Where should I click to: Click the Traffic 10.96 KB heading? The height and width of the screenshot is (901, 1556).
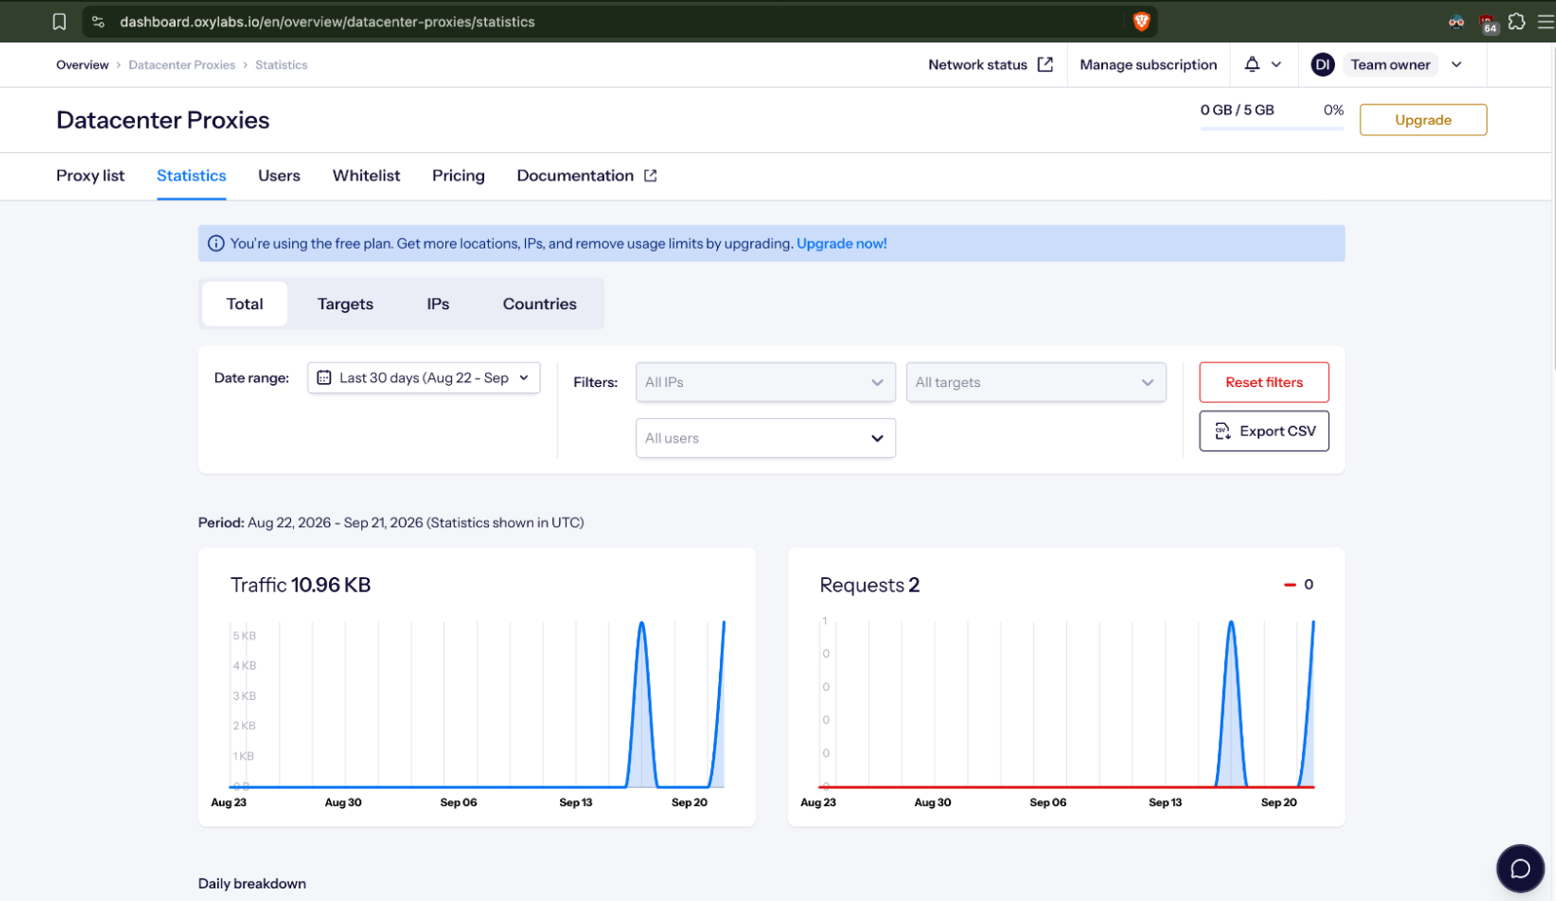[x=300, y=585]
